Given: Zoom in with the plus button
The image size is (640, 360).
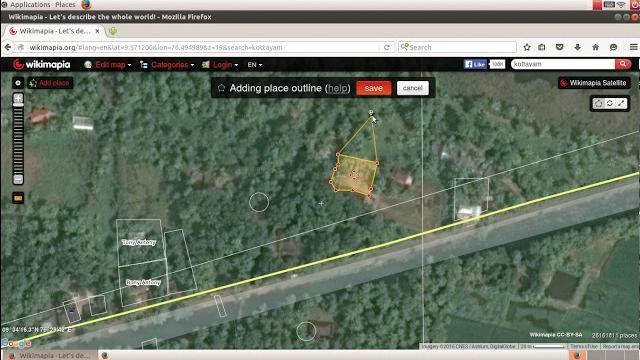Looking at the screenshot, I should [18, 98].
